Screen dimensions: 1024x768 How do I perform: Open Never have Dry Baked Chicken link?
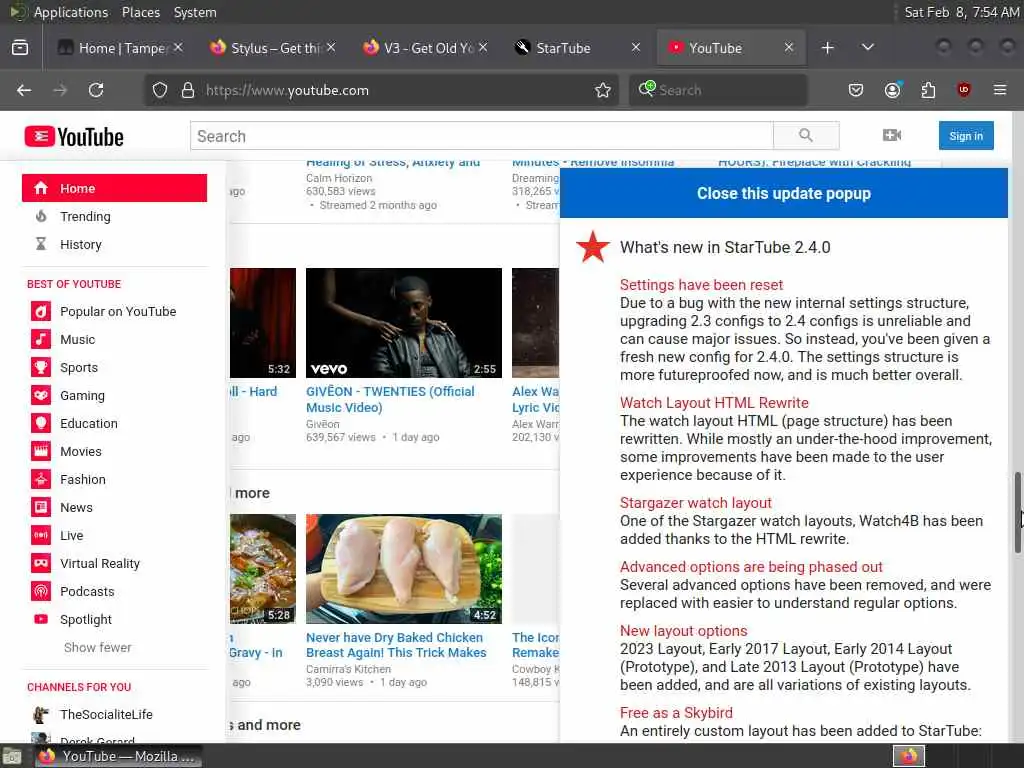(396, 645)
